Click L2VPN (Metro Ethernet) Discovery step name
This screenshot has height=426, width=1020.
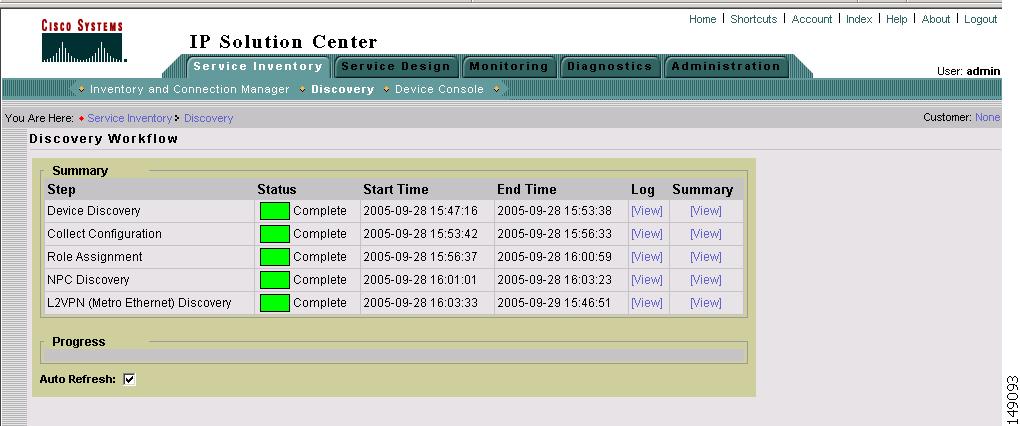click(139, 303)
